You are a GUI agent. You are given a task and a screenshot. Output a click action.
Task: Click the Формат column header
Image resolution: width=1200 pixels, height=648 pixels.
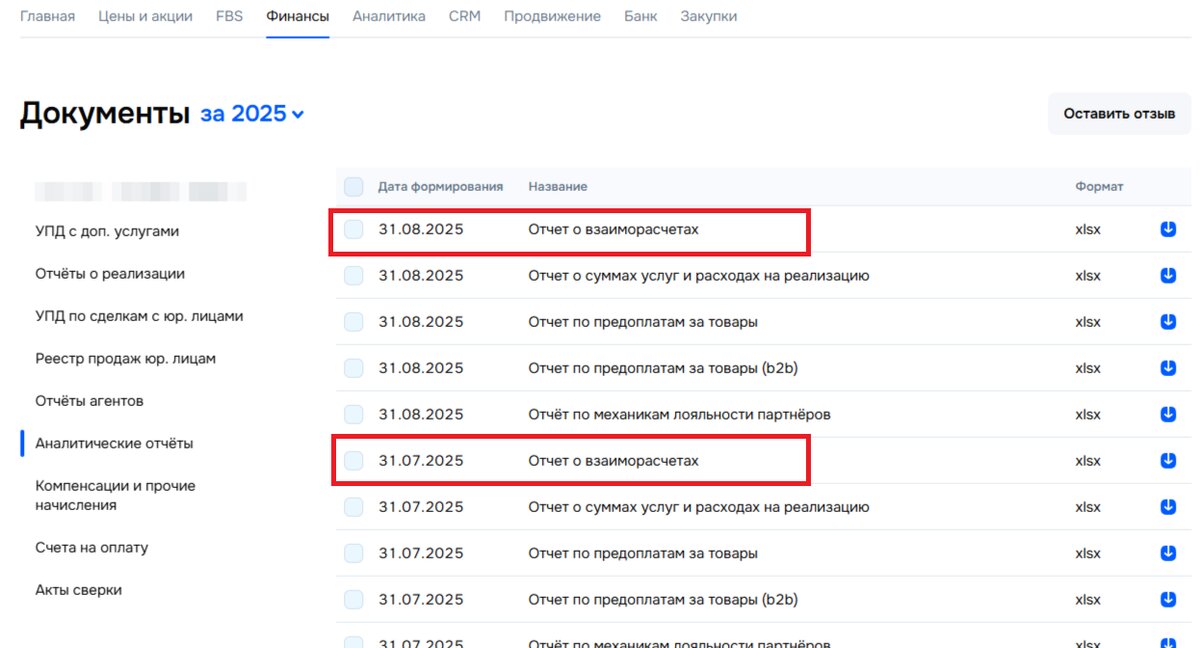click(1099, 187)
